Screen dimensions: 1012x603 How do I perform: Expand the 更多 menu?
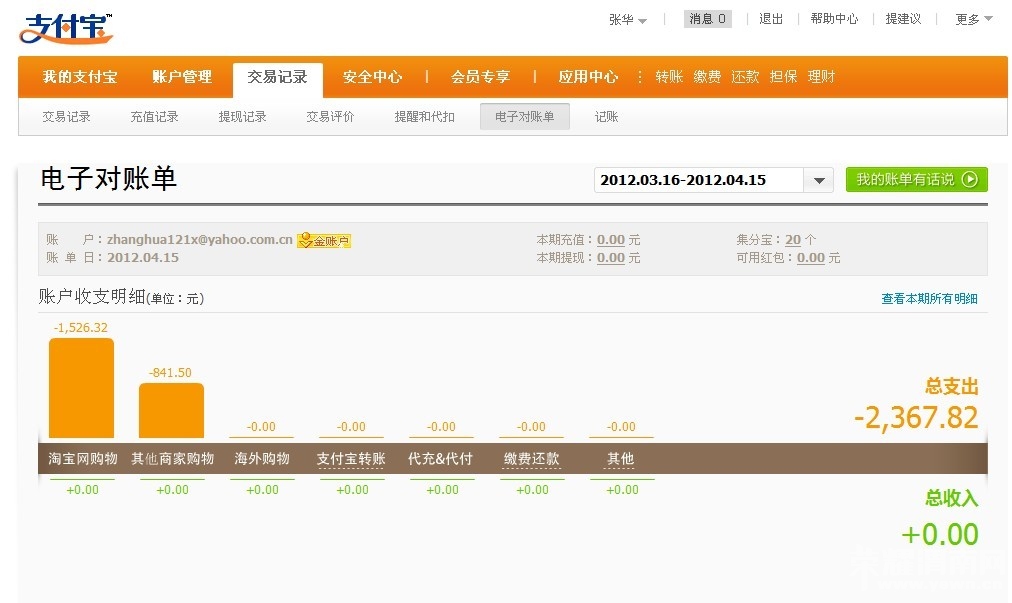click(x=974, y=19)
